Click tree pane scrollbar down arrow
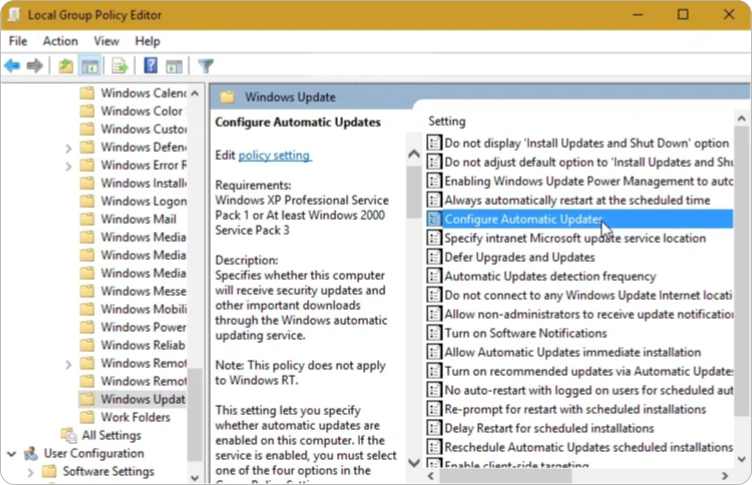The width and height of the screenshot is (752, 485). 195,477
